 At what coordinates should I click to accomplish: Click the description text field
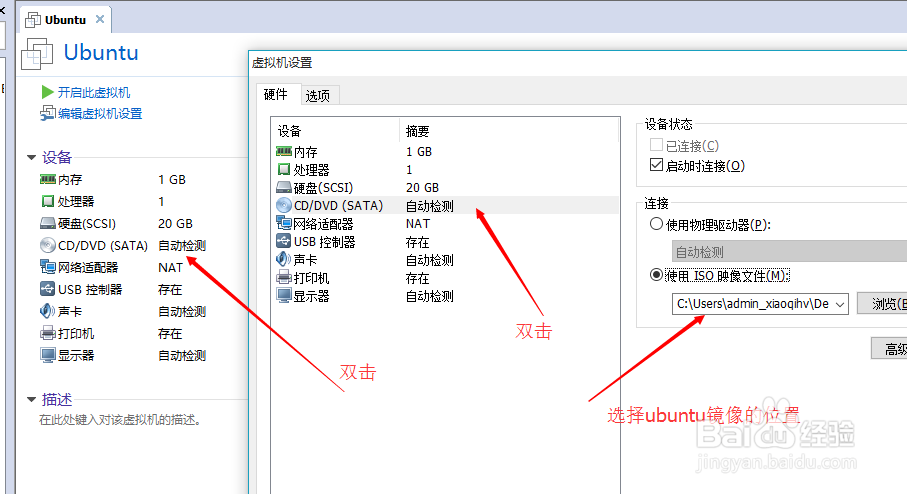click(x=120, y=420)
